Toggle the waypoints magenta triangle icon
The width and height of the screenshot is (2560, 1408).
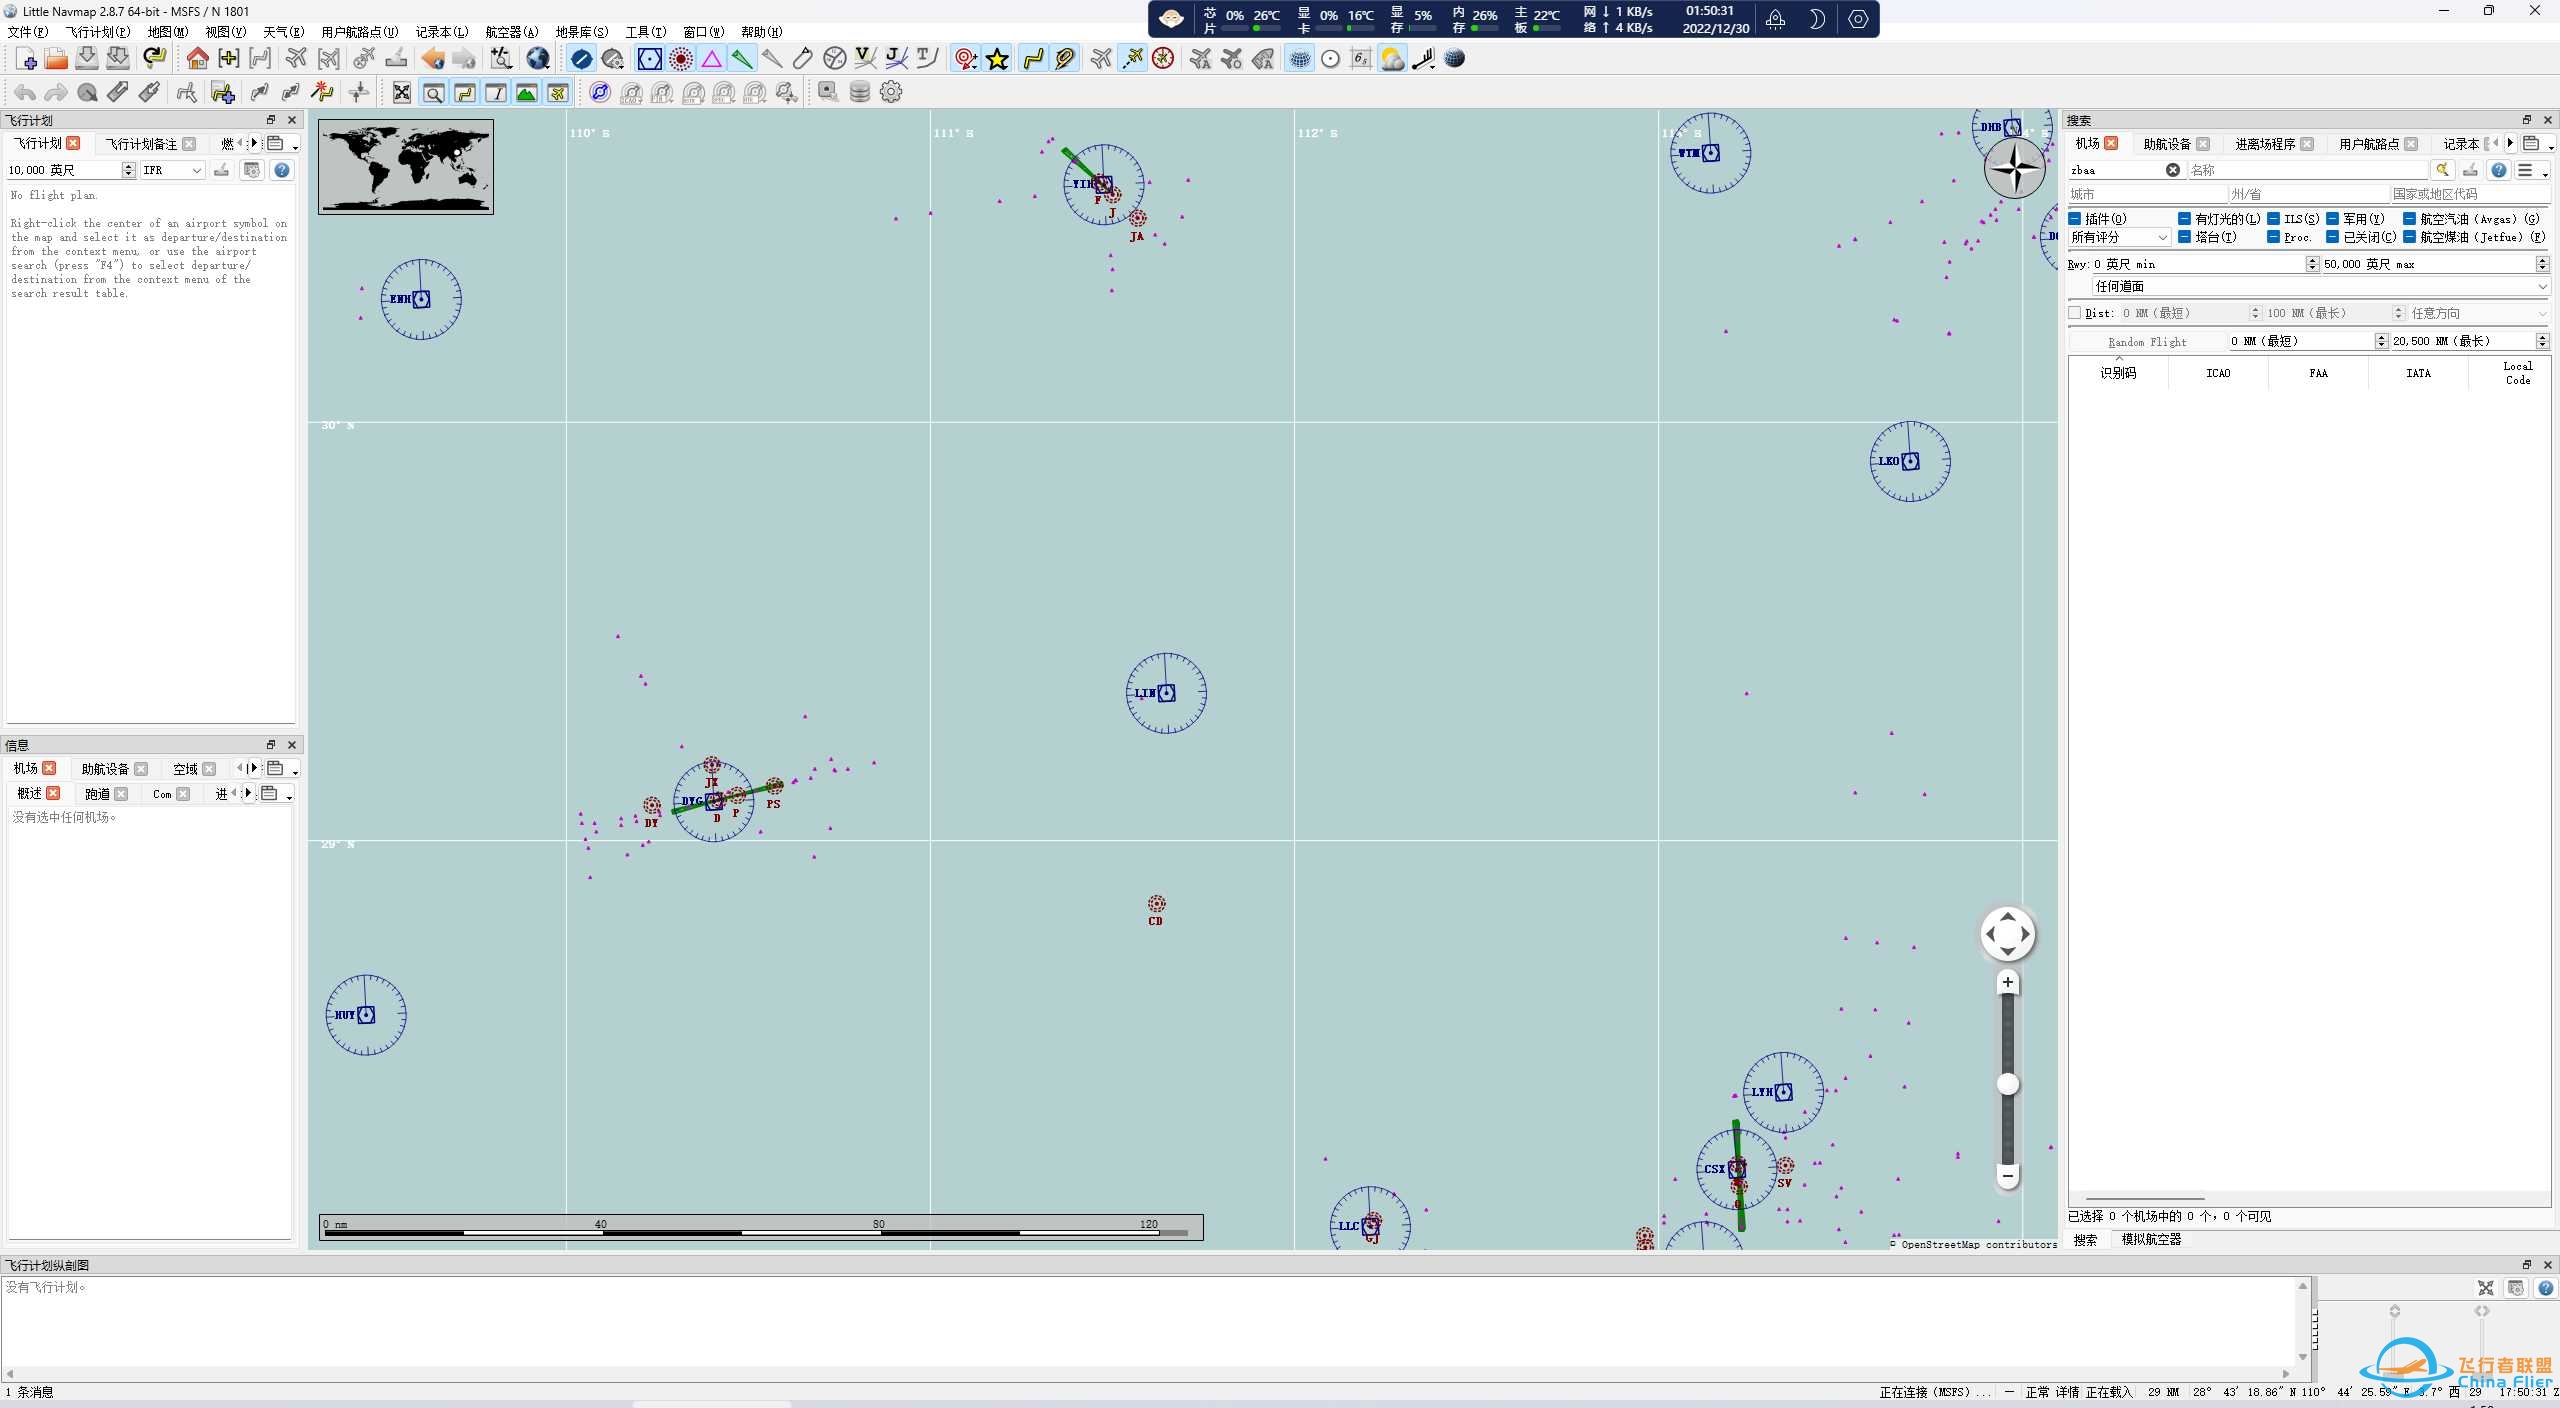point(711,59)
